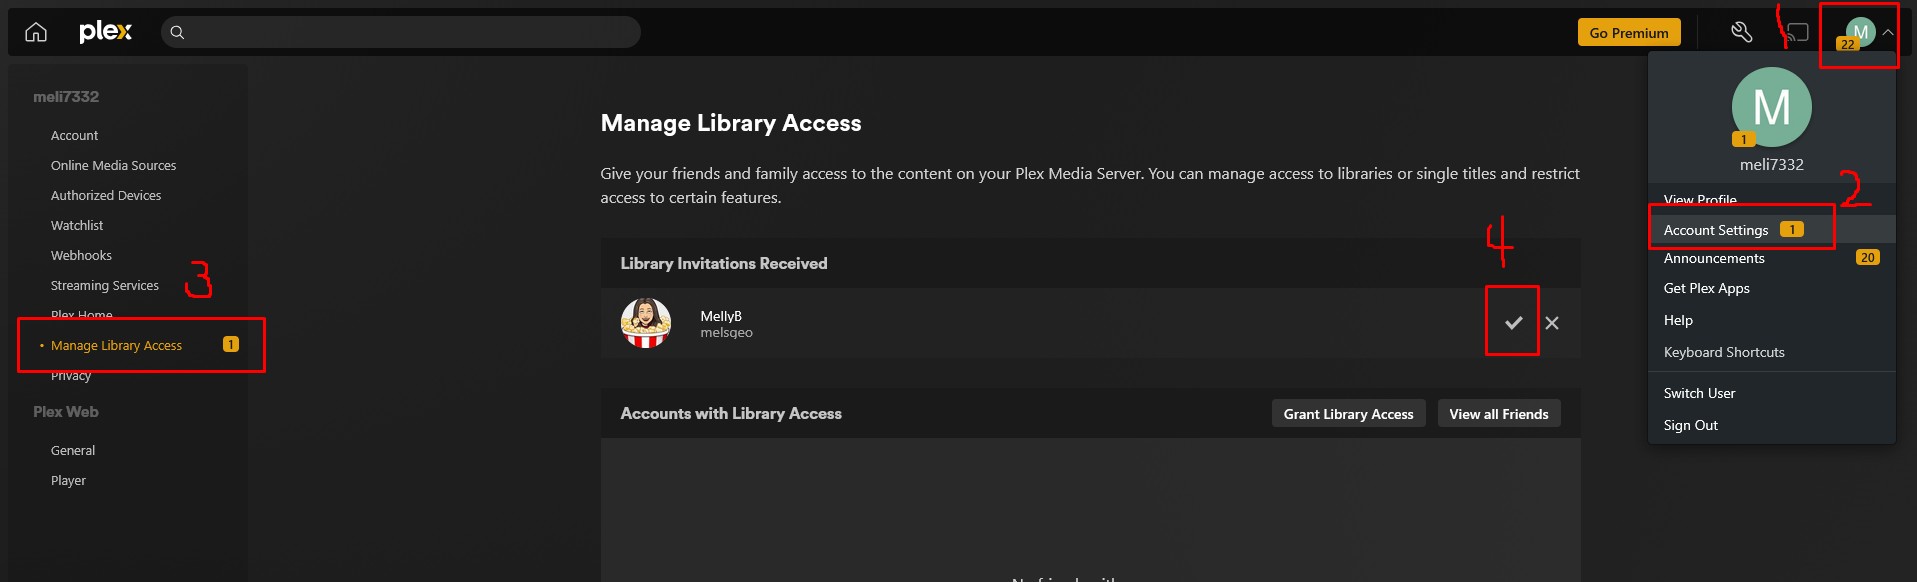Click the search magnifier icon
Screen dimensions: 1917x582
pos(177,32)
